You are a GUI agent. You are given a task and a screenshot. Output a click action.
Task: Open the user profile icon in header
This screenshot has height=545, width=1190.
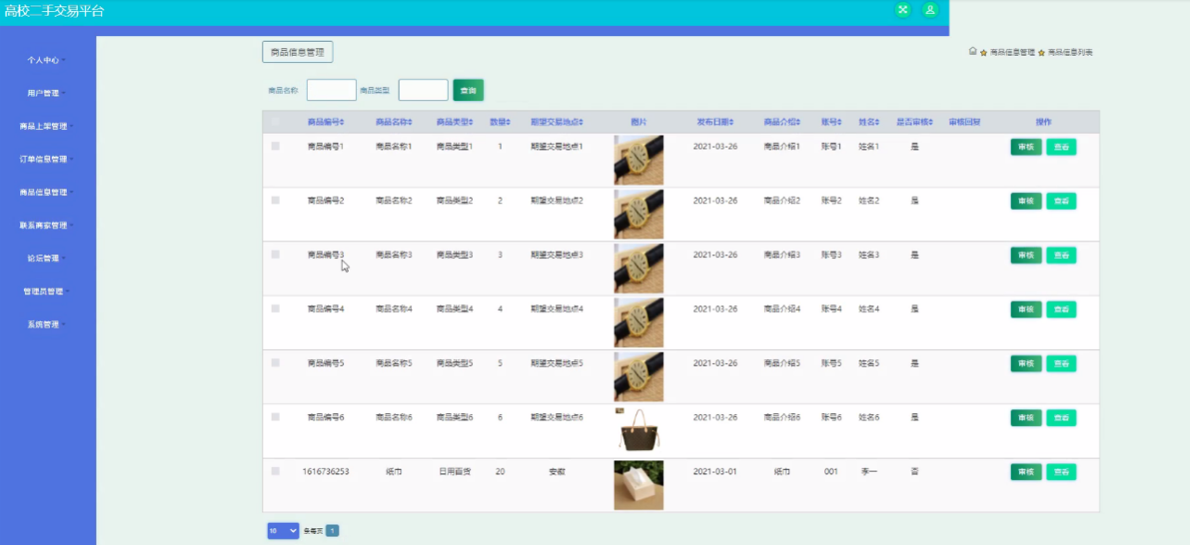(930, 10)
